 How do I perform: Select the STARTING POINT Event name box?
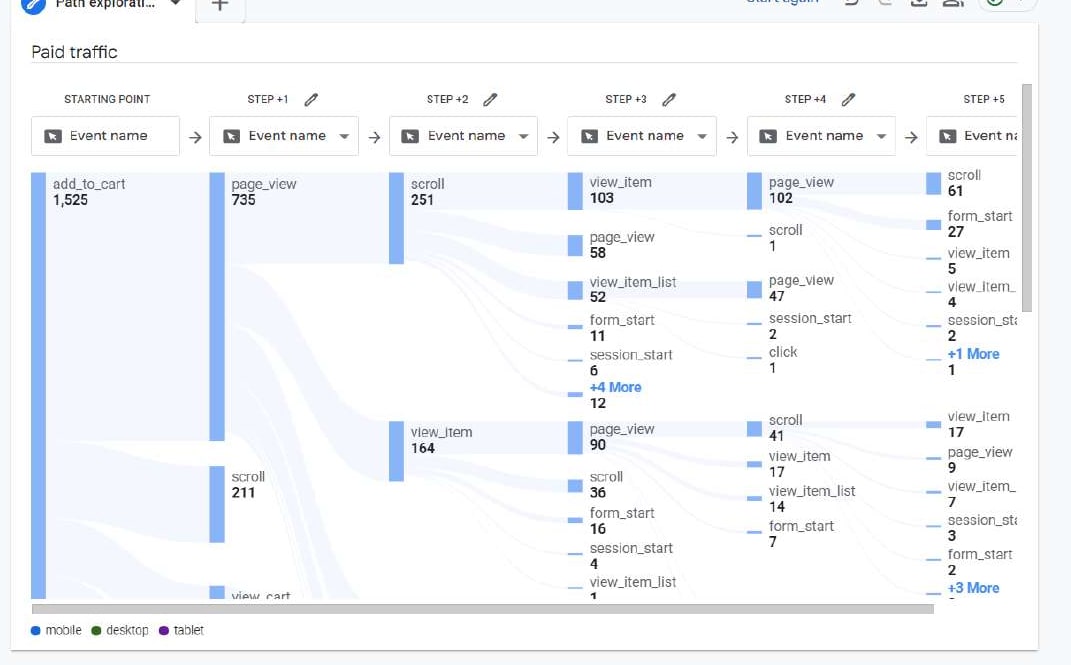(x=105, y=136)
